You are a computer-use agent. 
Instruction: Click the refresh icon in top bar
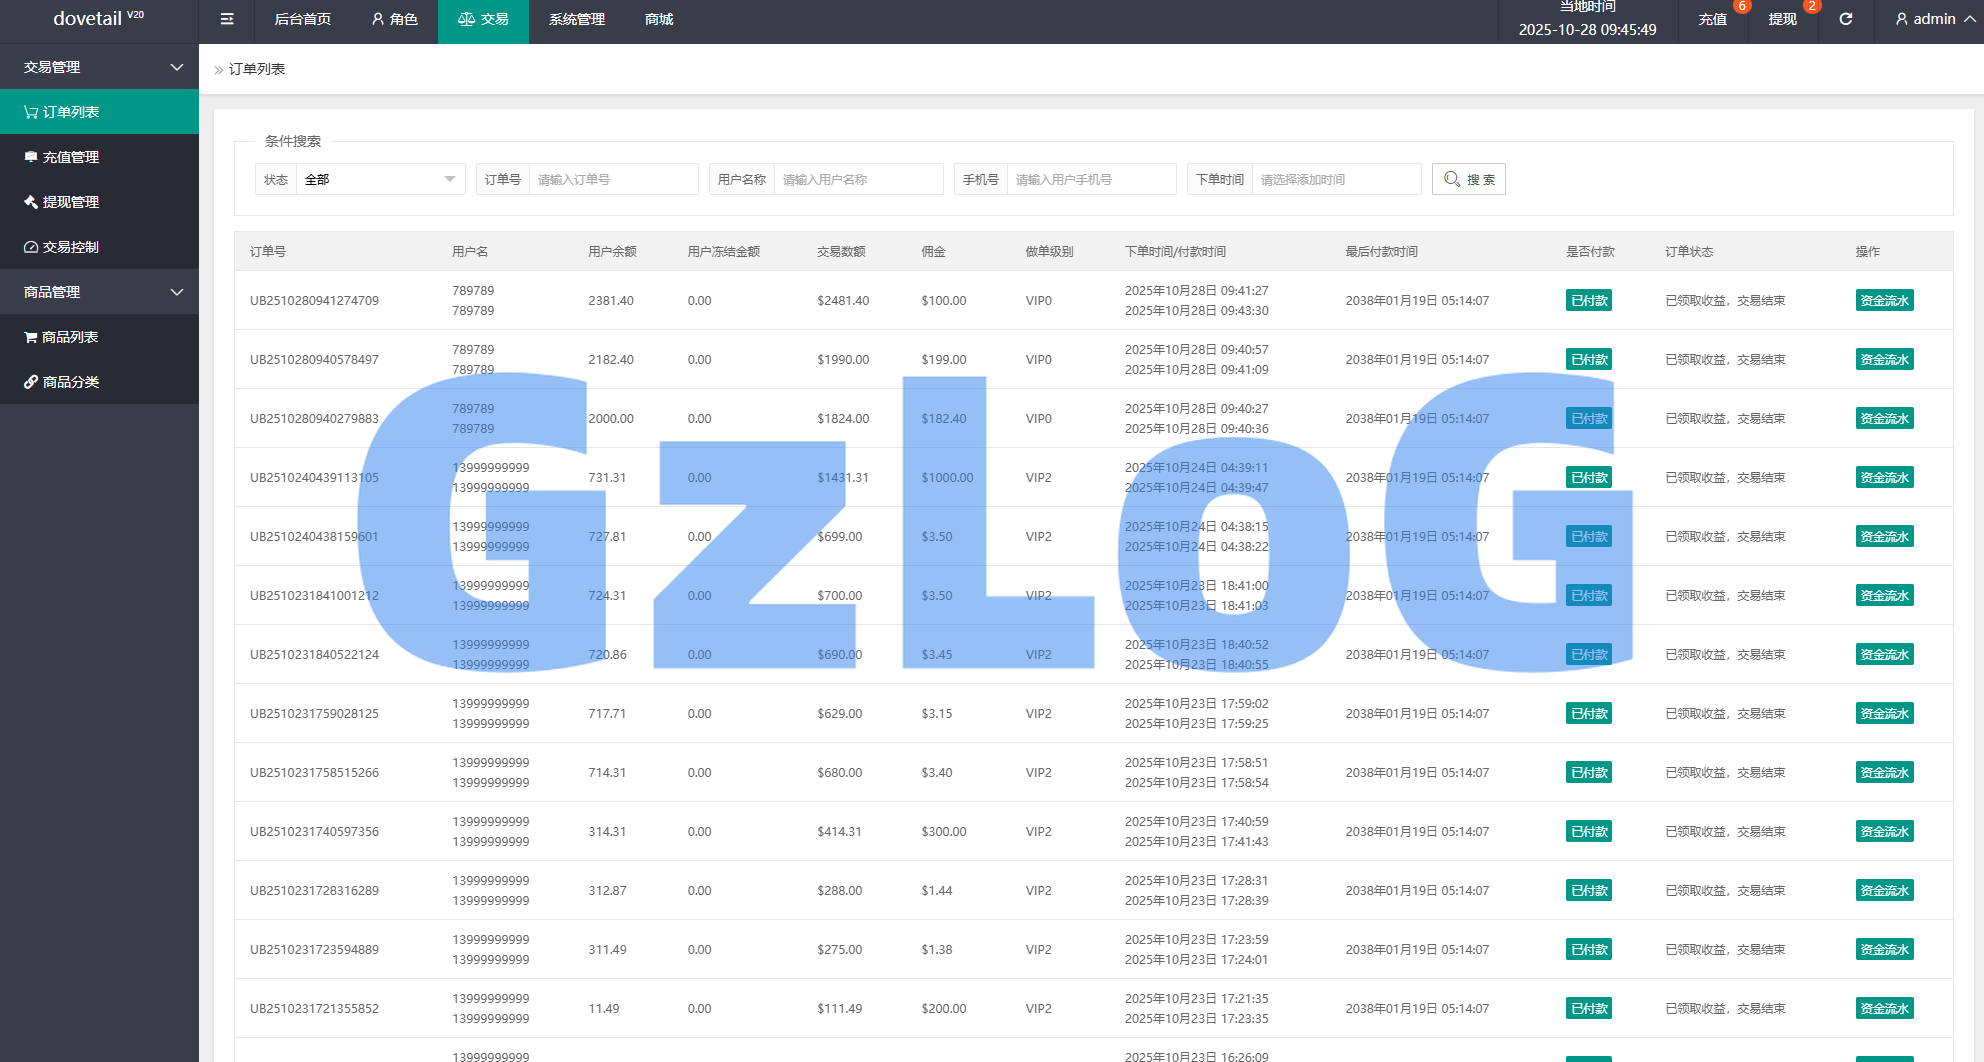(1846, 19)
